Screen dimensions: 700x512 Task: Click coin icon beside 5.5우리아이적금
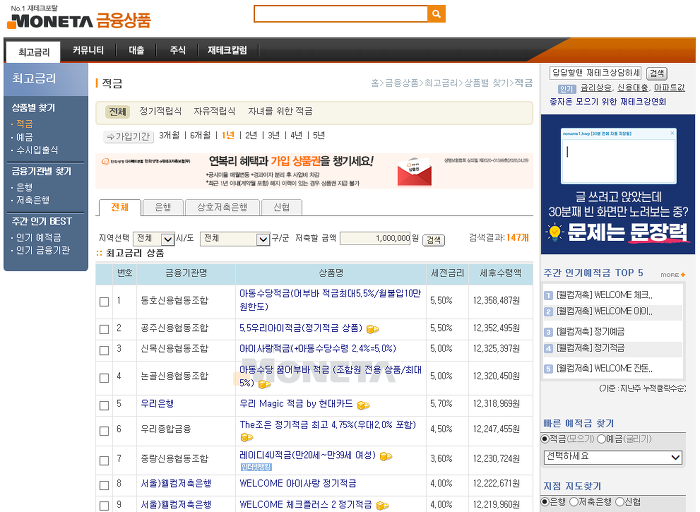tap(372, 329)
